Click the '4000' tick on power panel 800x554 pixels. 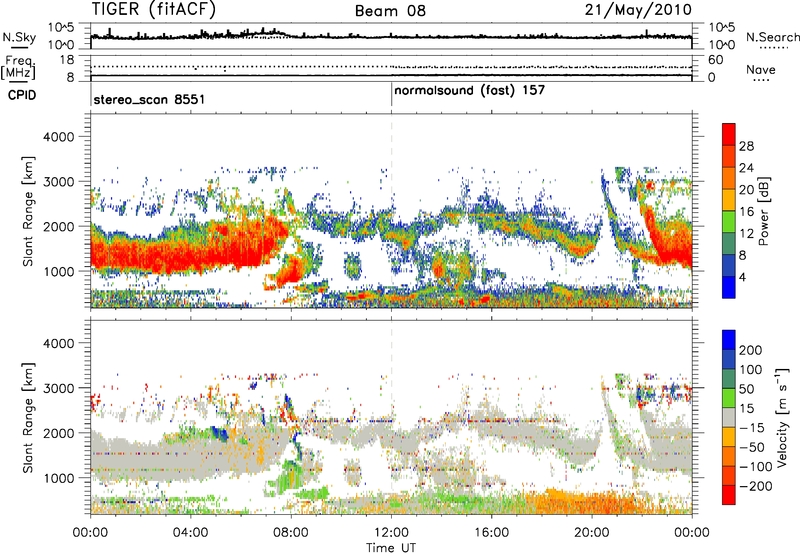click(x=58, y=137)
